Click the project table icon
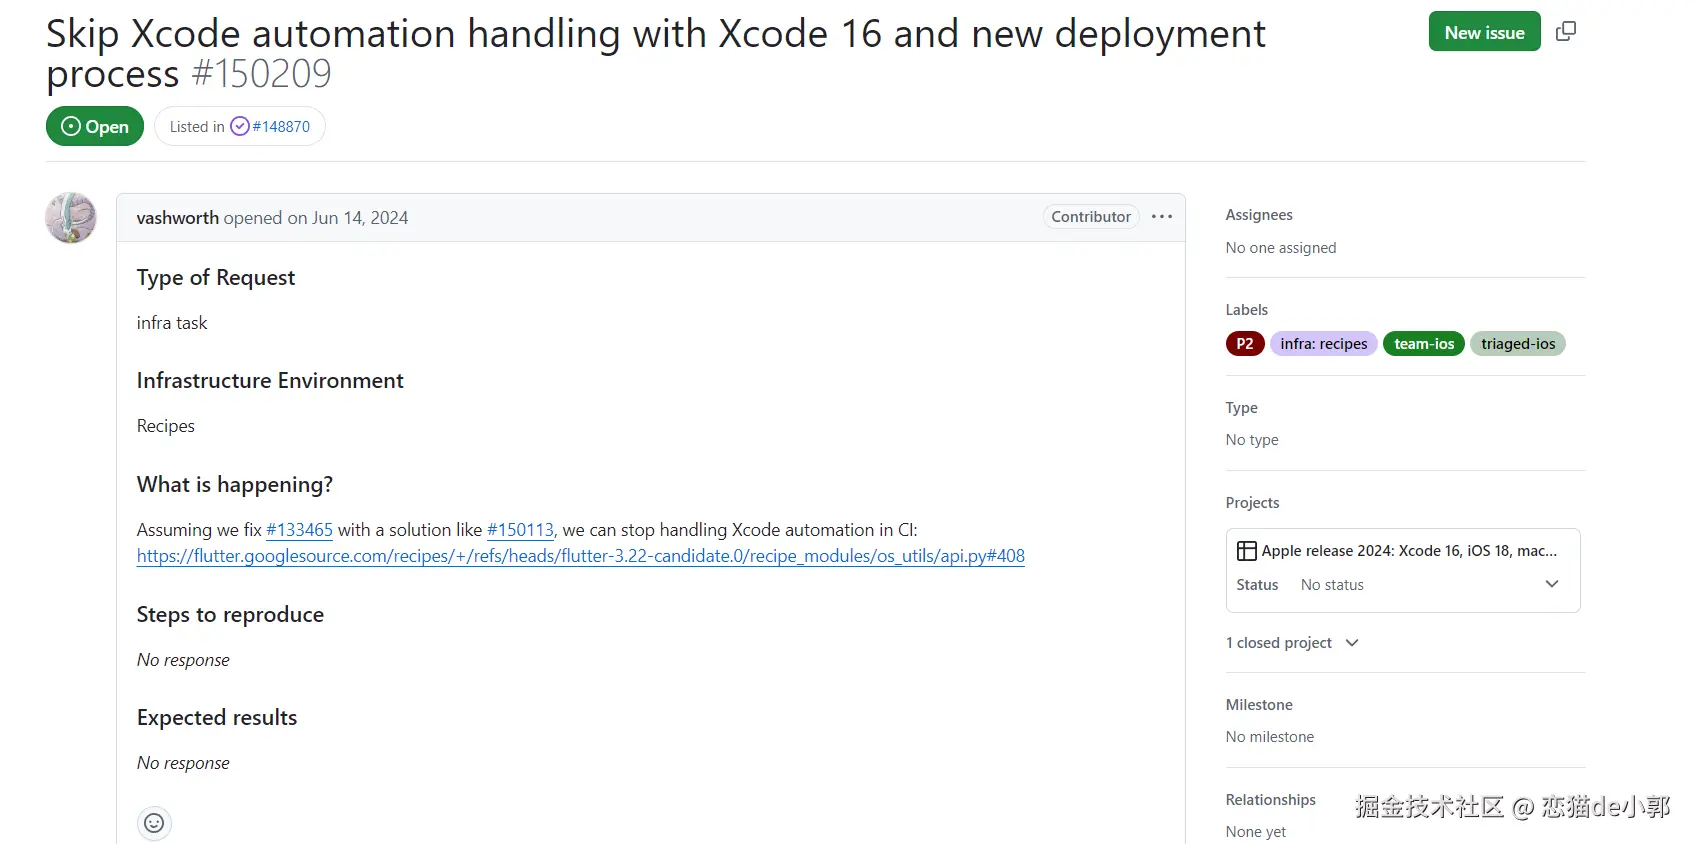 [1246, 551]
